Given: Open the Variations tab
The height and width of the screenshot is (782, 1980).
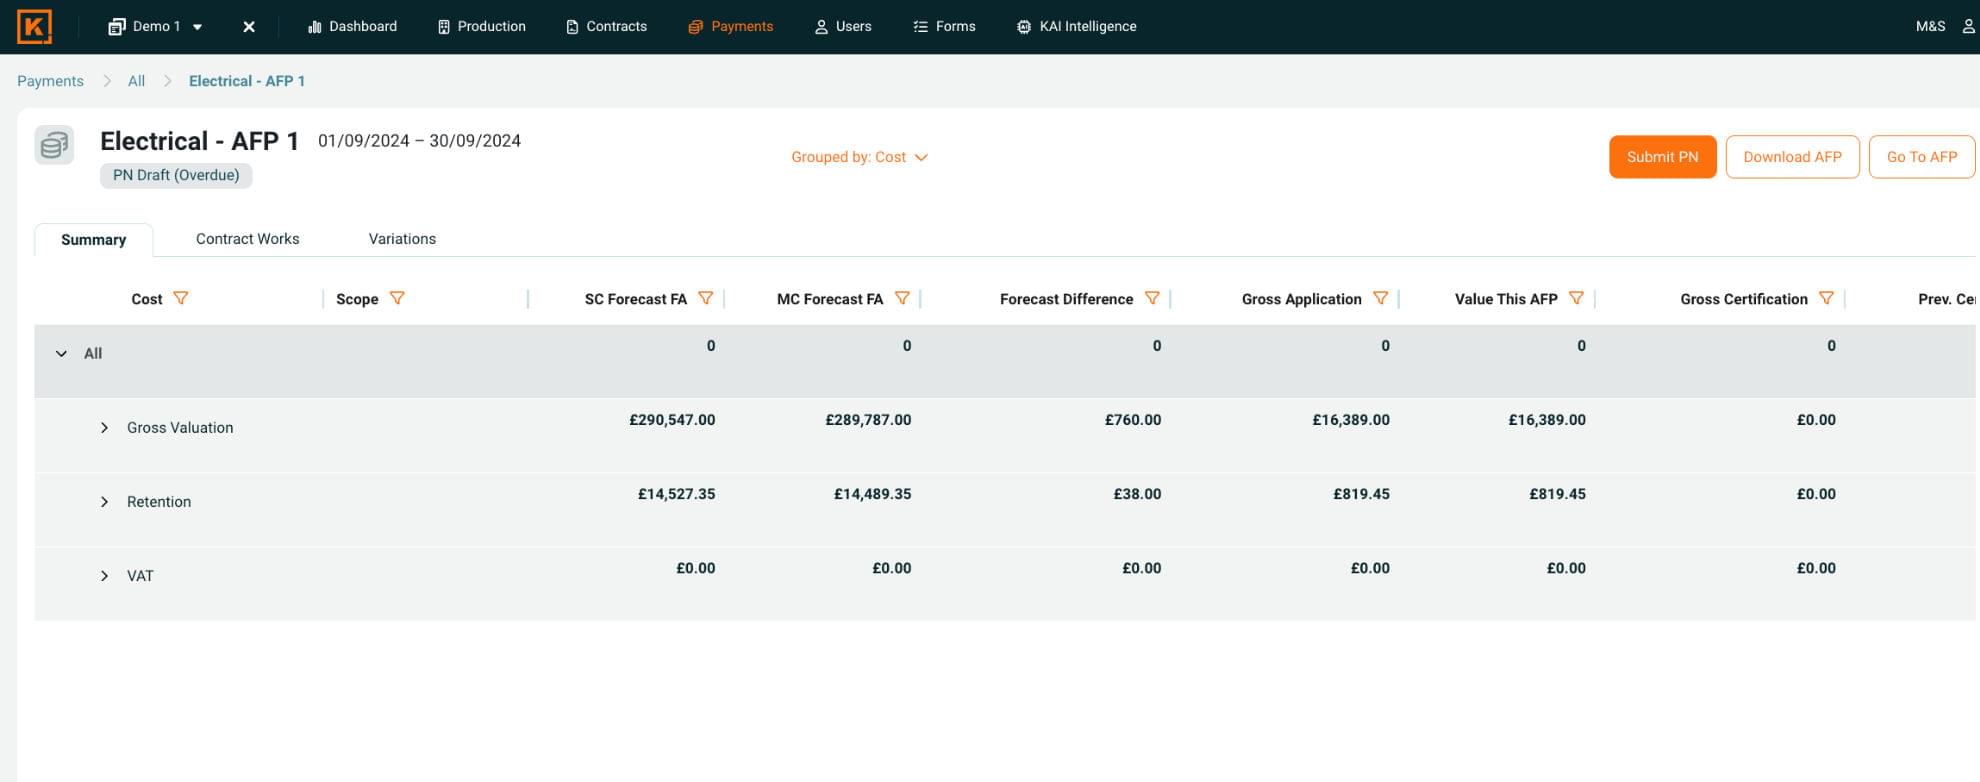Looking at the screenshot, I should tap(402, 239).
